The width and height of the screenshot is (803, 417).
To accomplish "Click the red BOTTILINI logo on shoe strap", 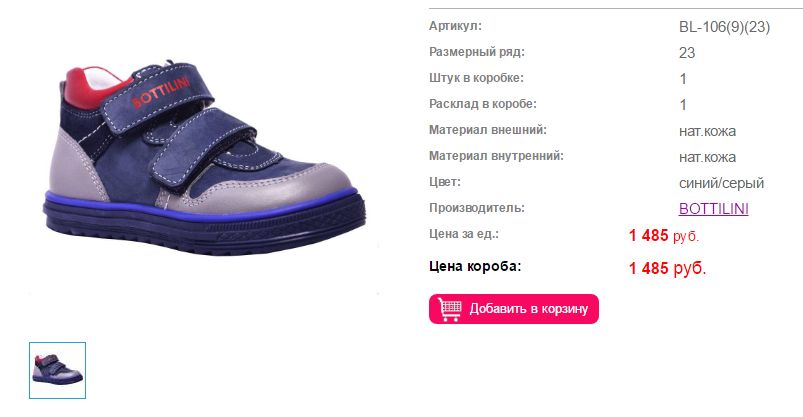I will (x=161, y=93).
